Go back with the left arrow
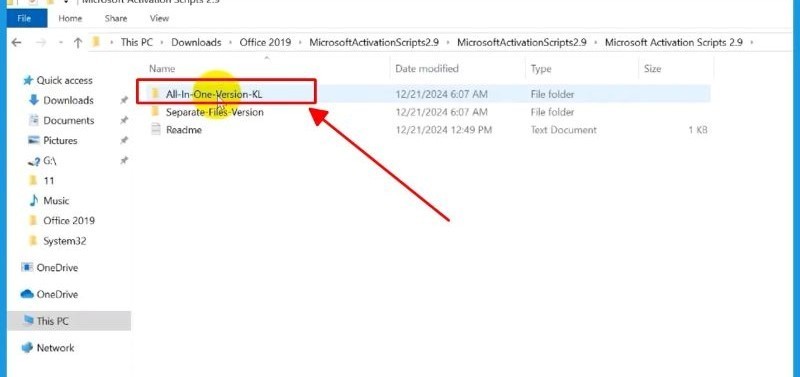 point(16,42)
